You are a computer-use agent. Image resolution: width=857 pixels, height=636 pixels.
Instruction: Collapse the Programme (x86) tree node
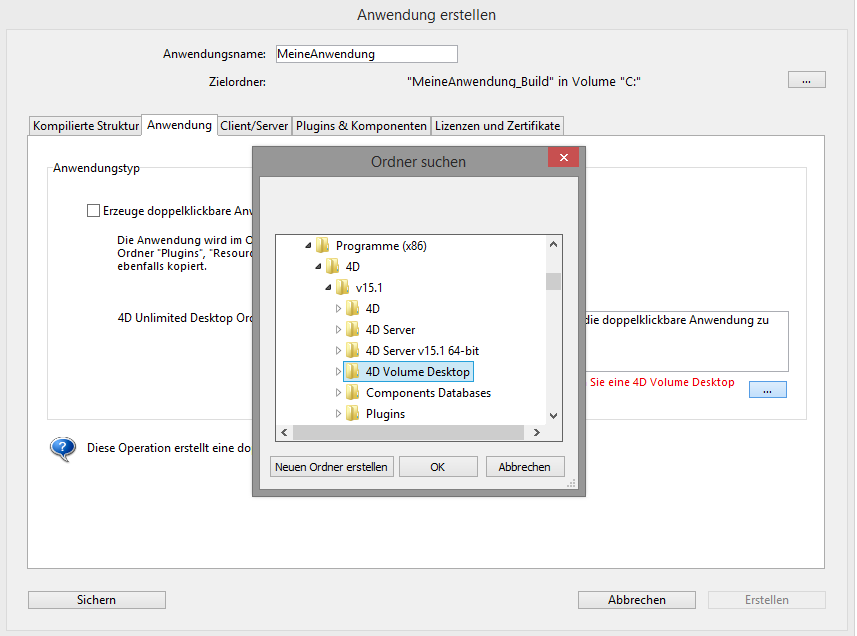308,246
